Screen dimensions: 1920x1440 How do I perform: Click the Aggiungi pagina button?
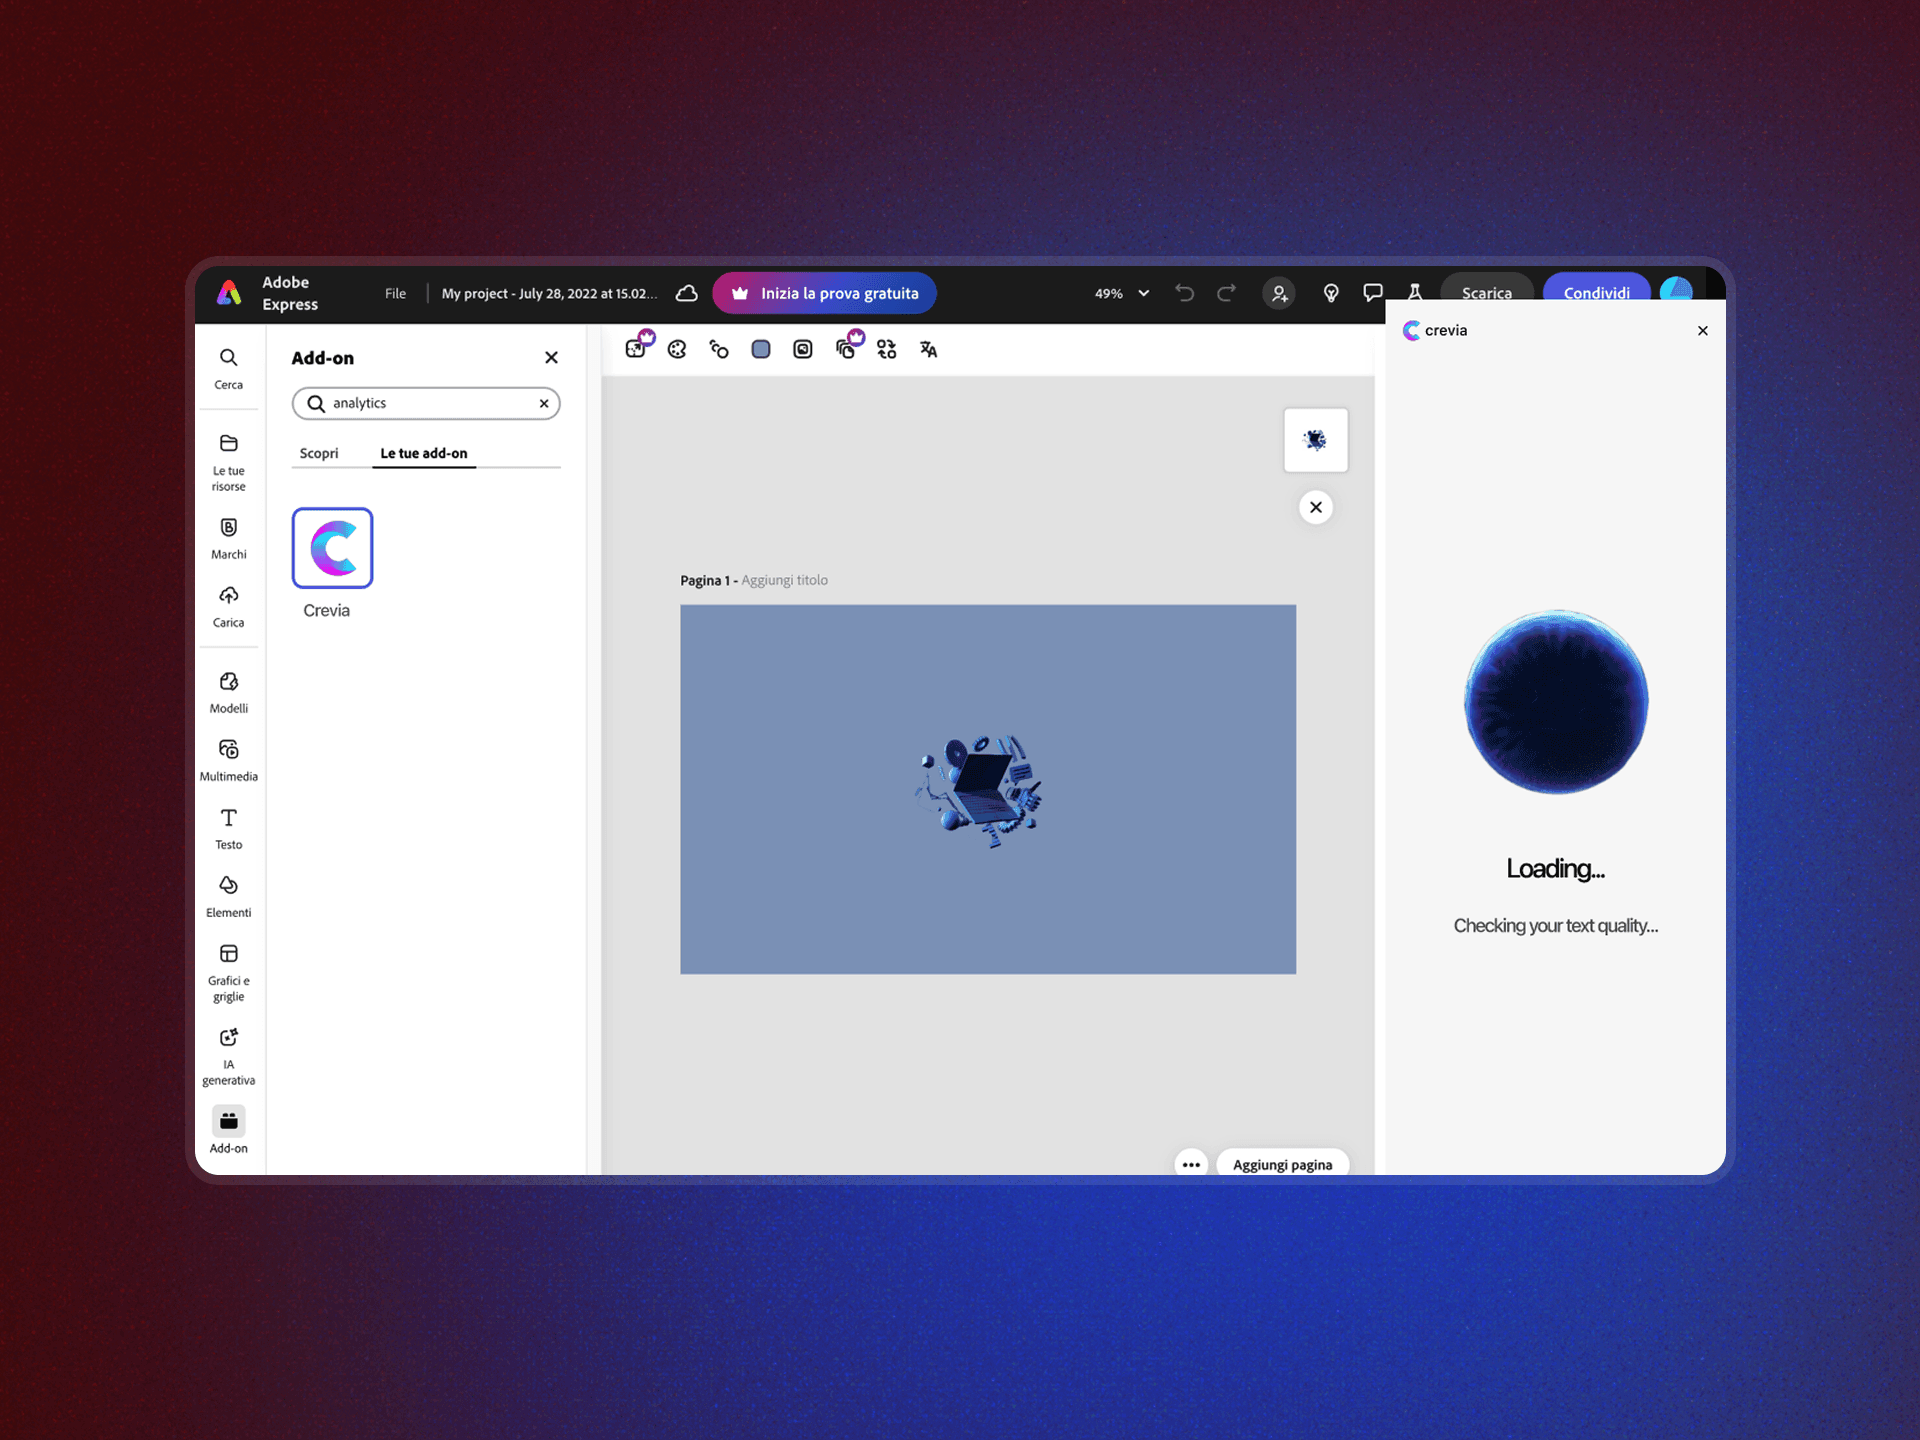click(x=1282, y=1164)
